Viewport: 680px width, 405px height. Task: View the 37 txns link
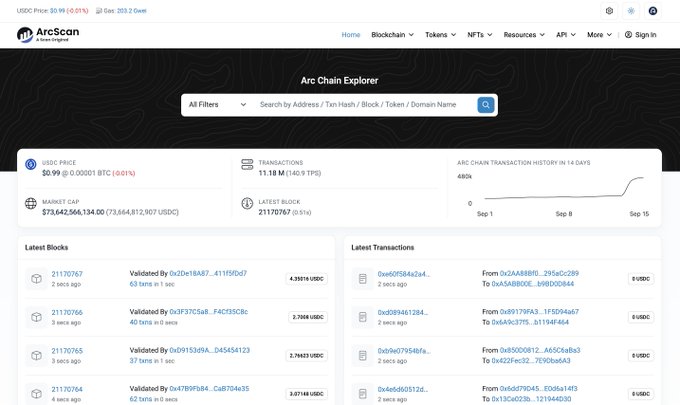(x=141, y=361)
